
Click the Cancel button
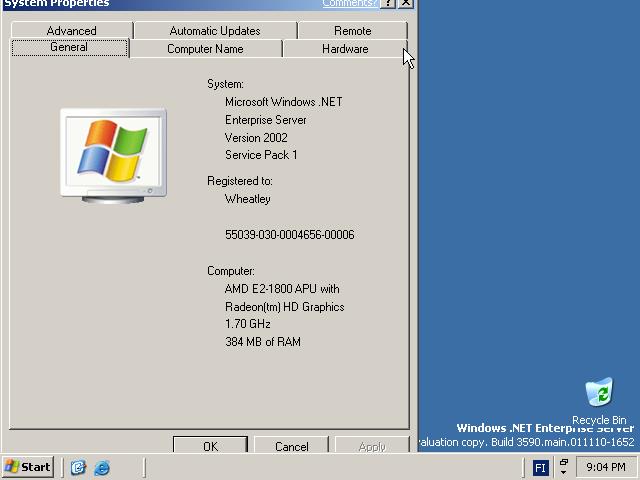pos(291,446)
